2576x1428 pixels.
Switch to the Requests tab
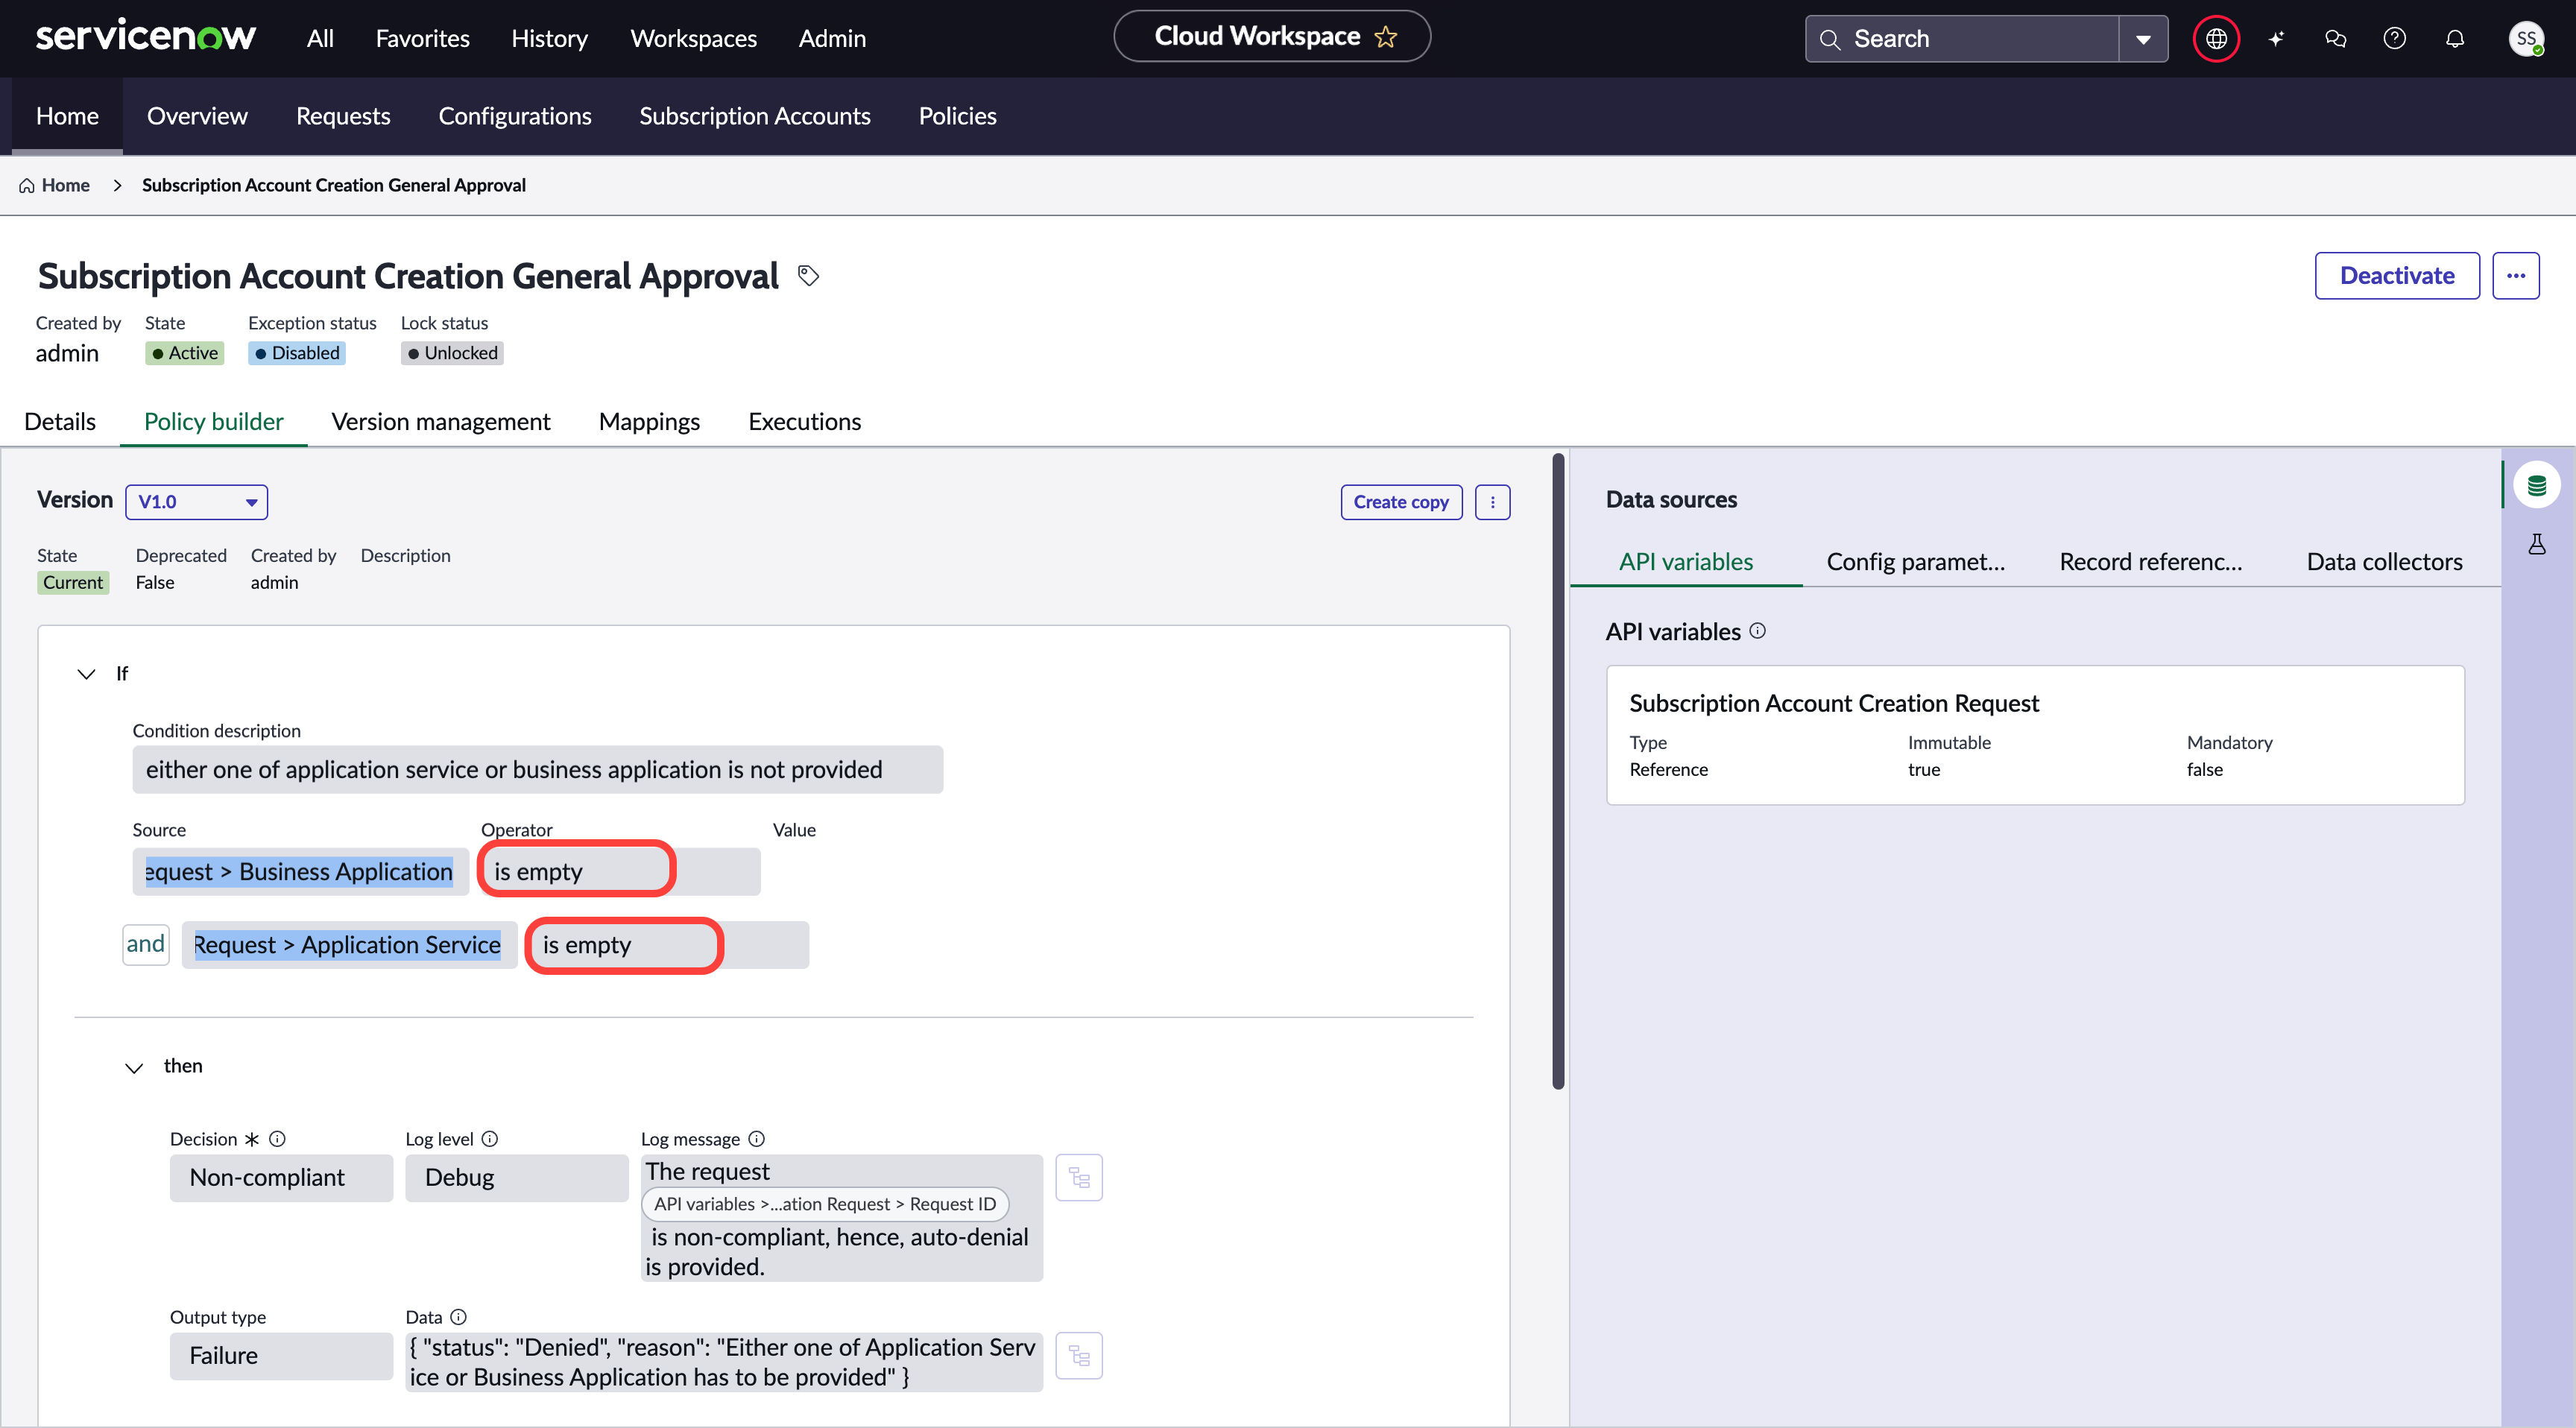pyautogui.click(x=343, y=116)
